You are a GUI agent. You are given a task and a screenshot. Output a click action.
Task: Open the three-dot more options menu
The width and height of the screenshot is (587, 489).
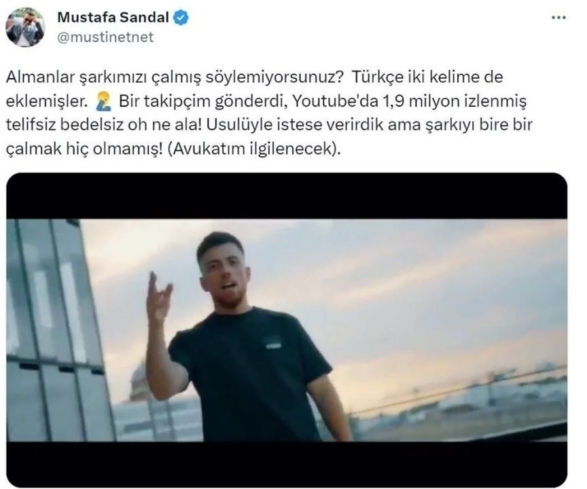(559, 17)
